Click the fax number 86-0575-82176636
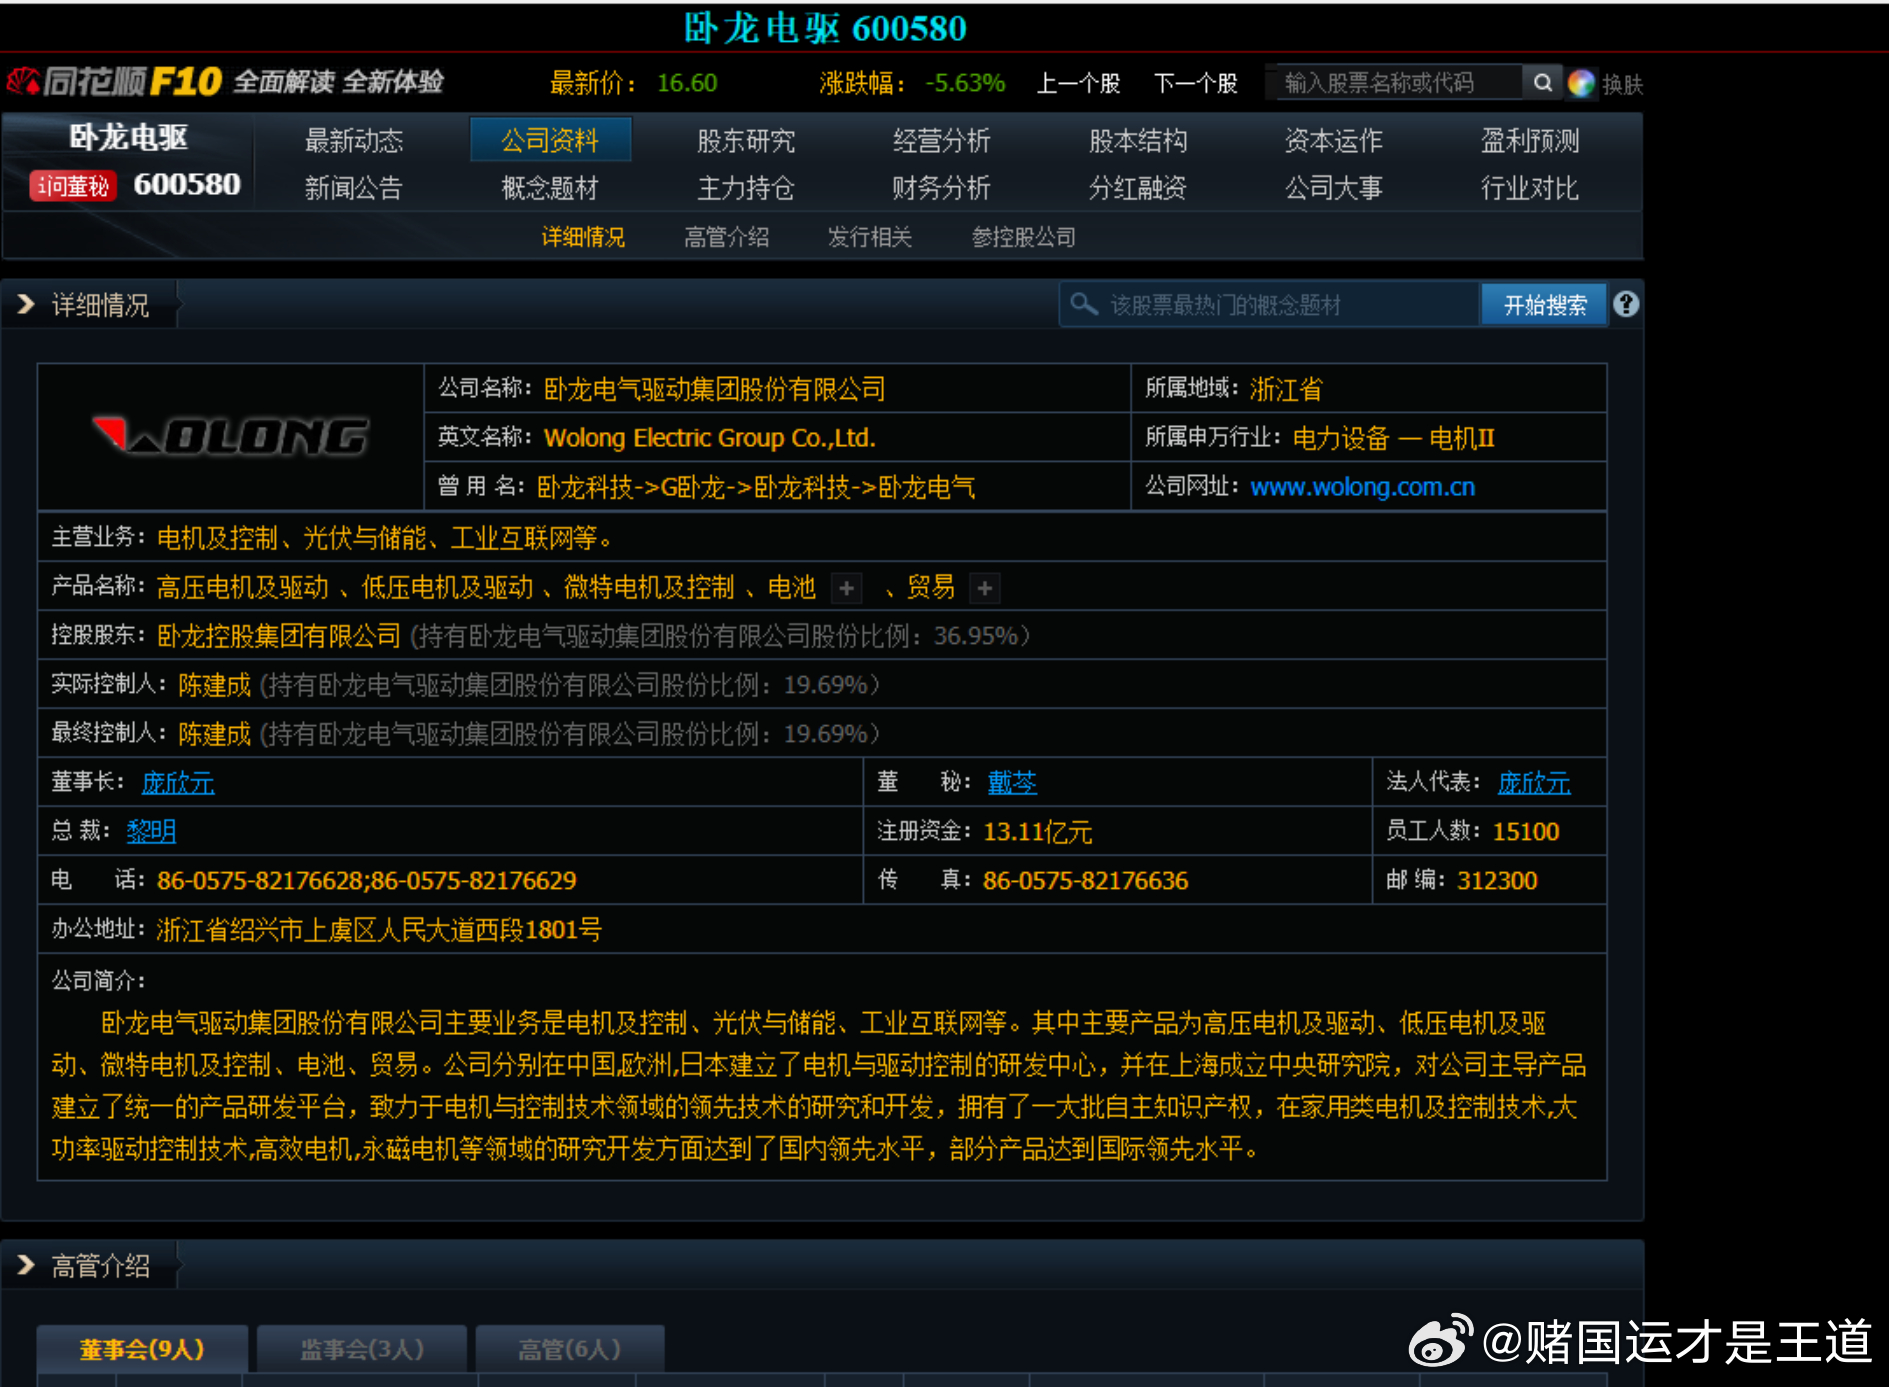Image resolution: width=1889 pixels, height=1387 pixels. tap(1085, 880)
